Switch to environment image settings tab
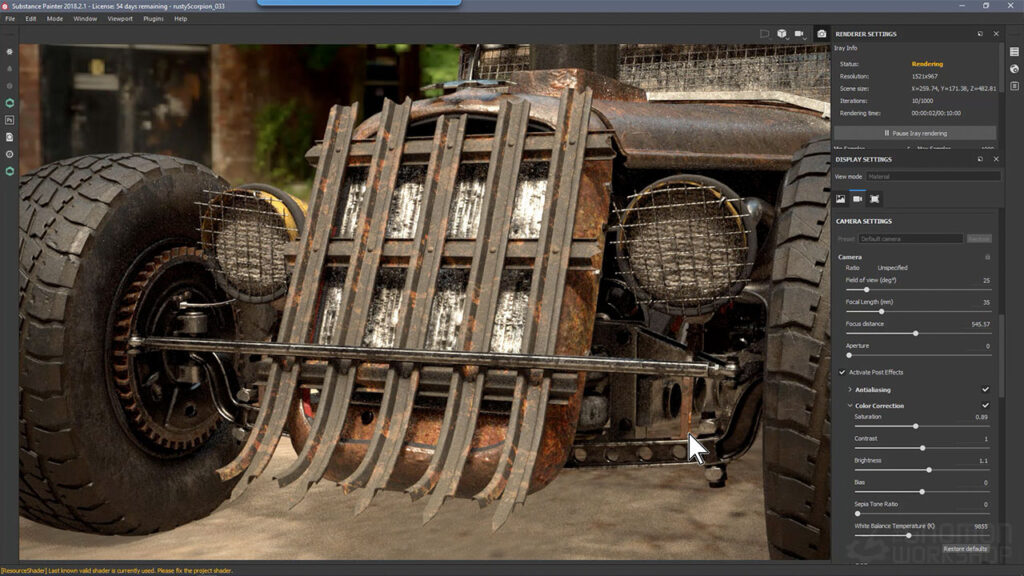The height and width of the screenshot is (576, 1024). (840, 199)
